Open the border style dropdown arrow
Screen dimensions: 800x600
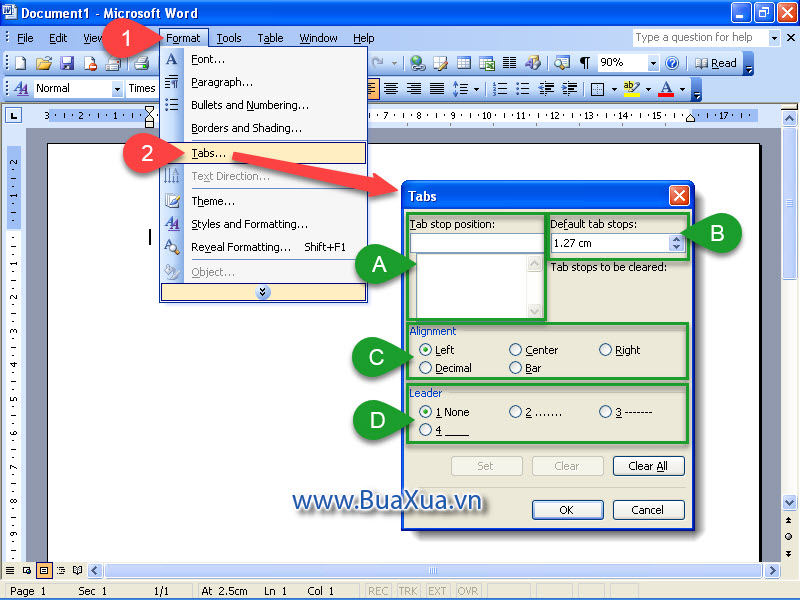point(614,90)
